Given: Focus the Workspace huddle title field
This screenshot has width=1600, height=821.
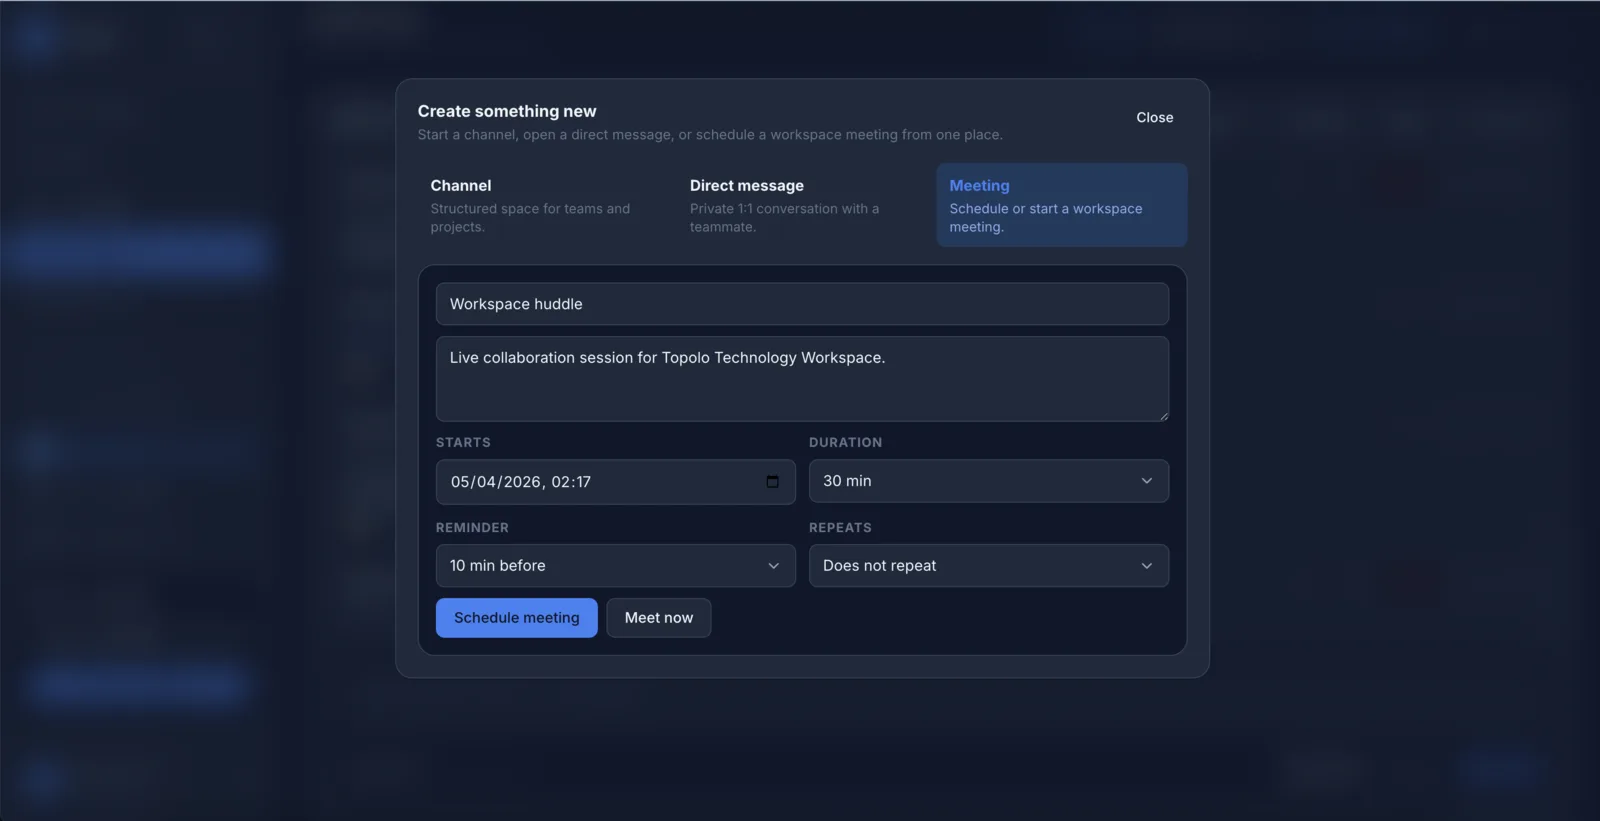Looking at the screenshot, I should 801,304.
